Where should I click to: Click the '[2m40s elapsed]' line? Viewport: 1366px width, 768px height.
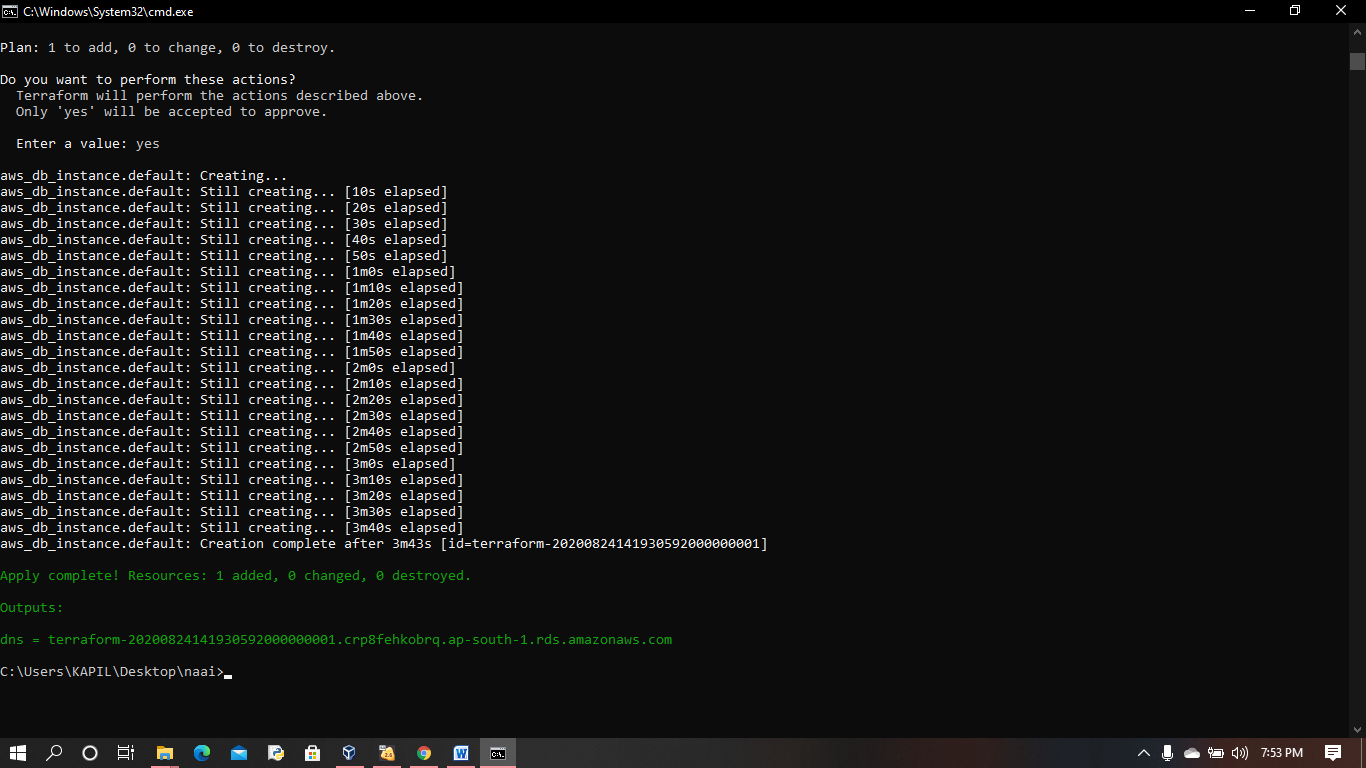pyautogui.click(x=232, y=432)
